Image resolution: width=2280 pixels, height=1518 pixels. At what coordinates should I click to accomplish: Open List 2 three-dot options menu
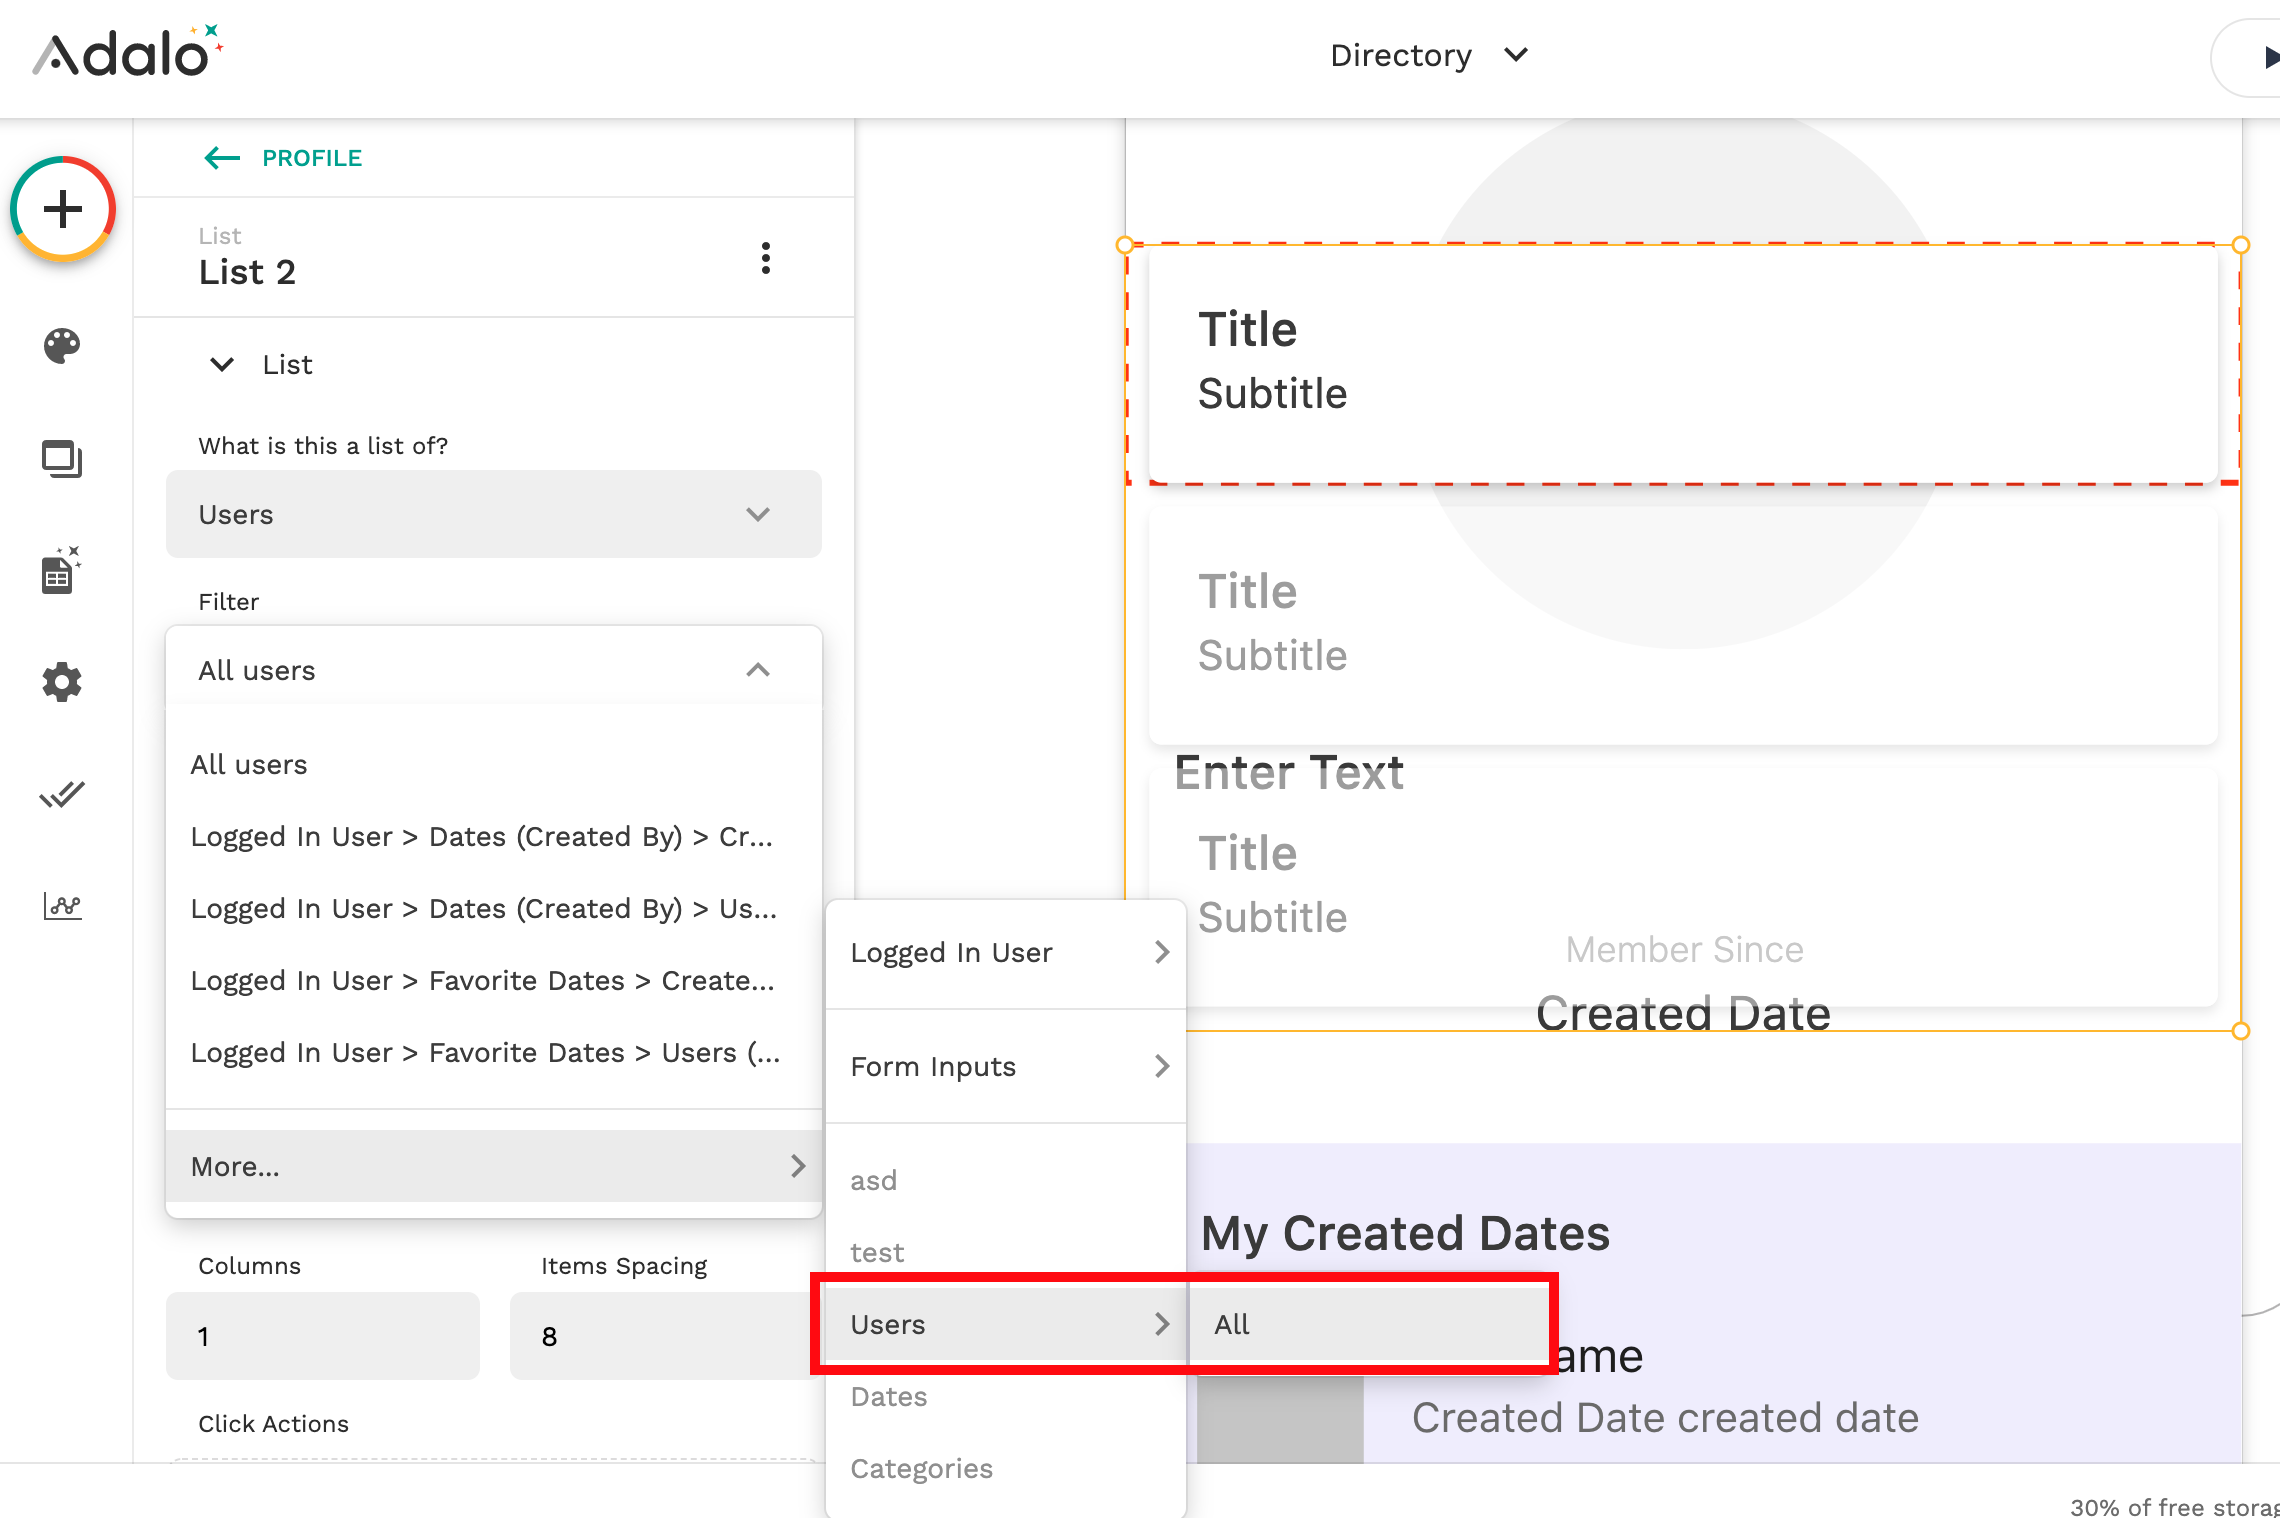765,258
